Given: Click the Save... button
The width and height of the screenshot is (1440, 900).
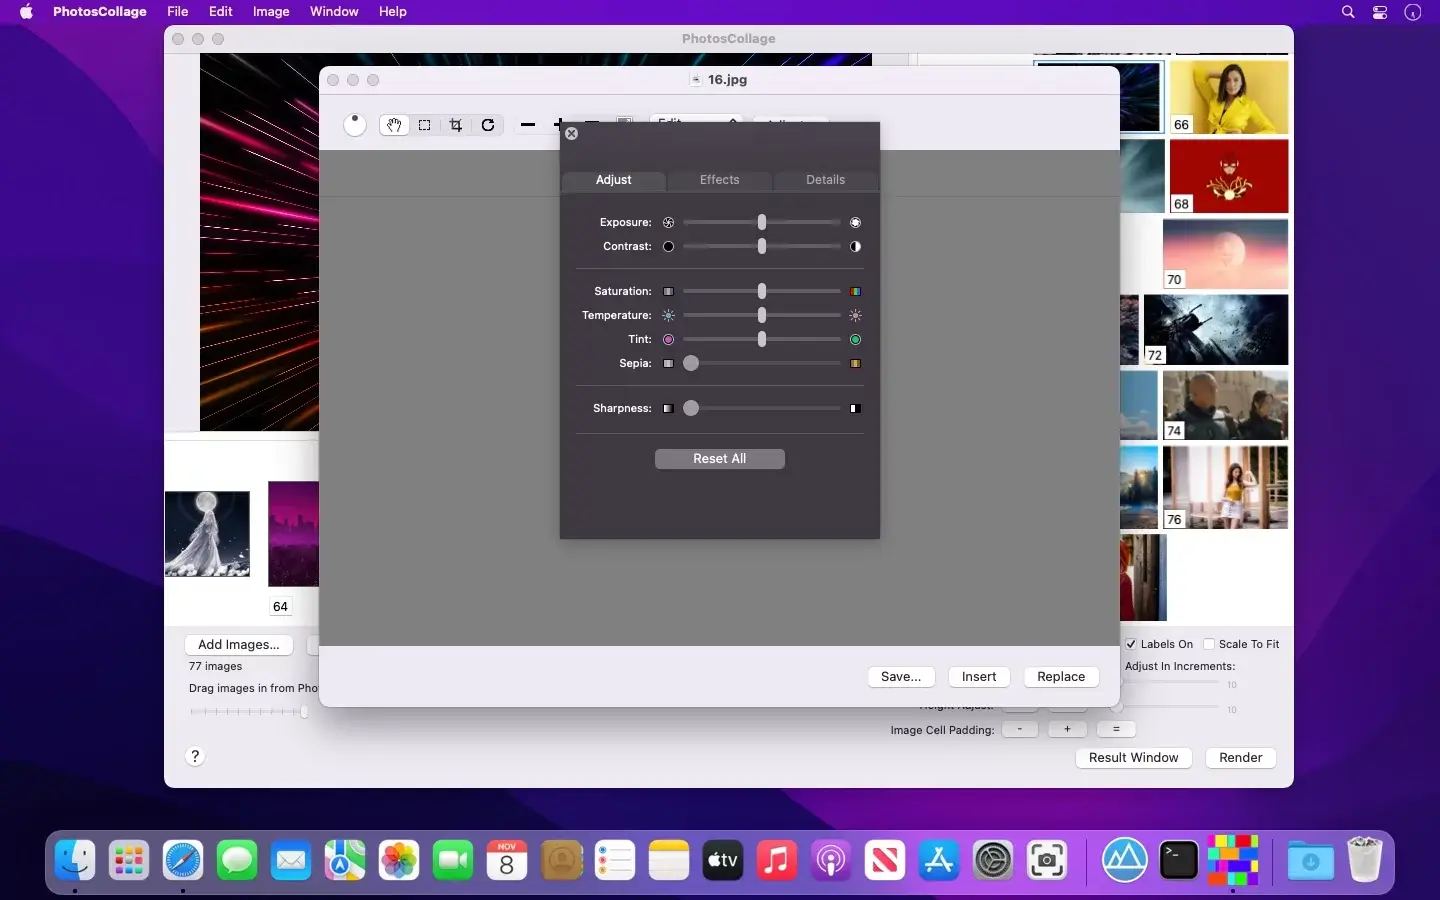Looking at the screenshot, I should (901, 677).
